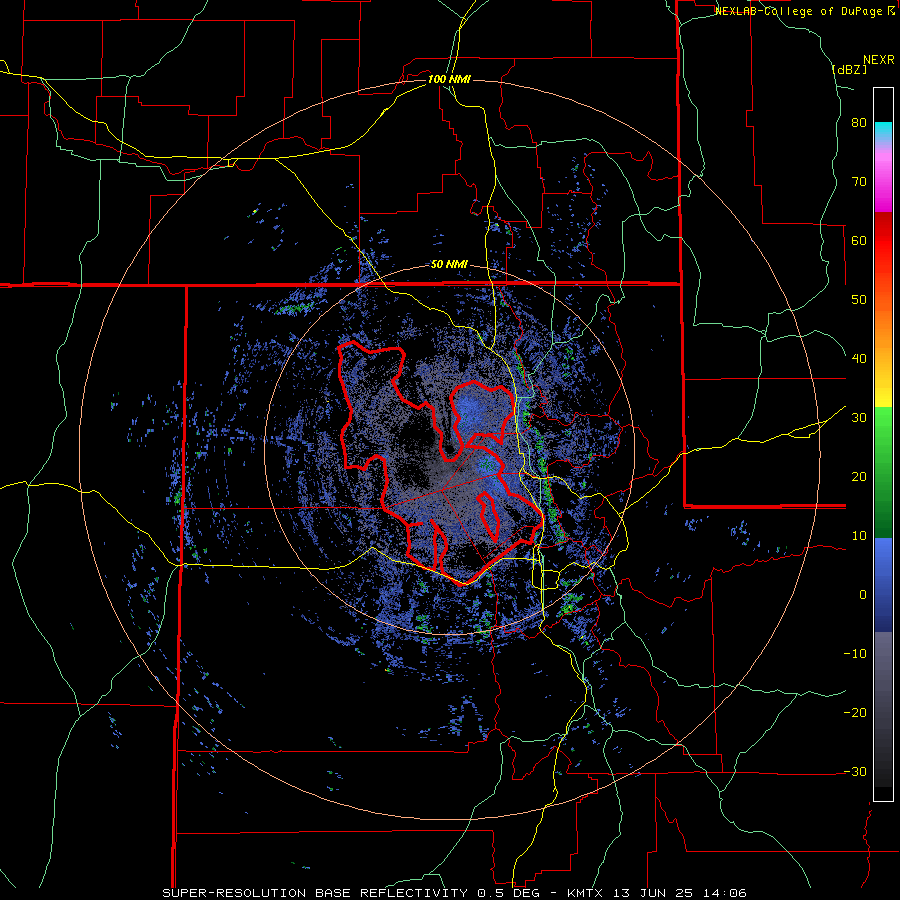Click the -10 value on the dBZ scale
Image resolution: width=900 pixels, height=900 pixels.
pyautogui.click(x=855, y=654)
